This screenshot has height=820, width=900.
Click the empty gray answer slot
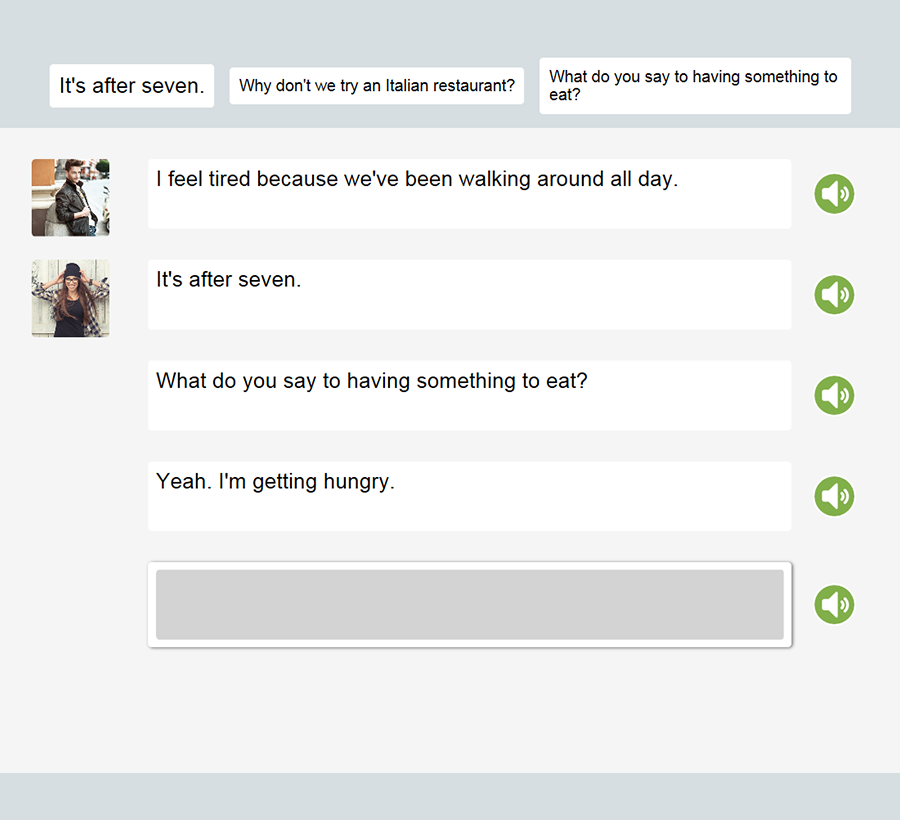click(470, 605)
